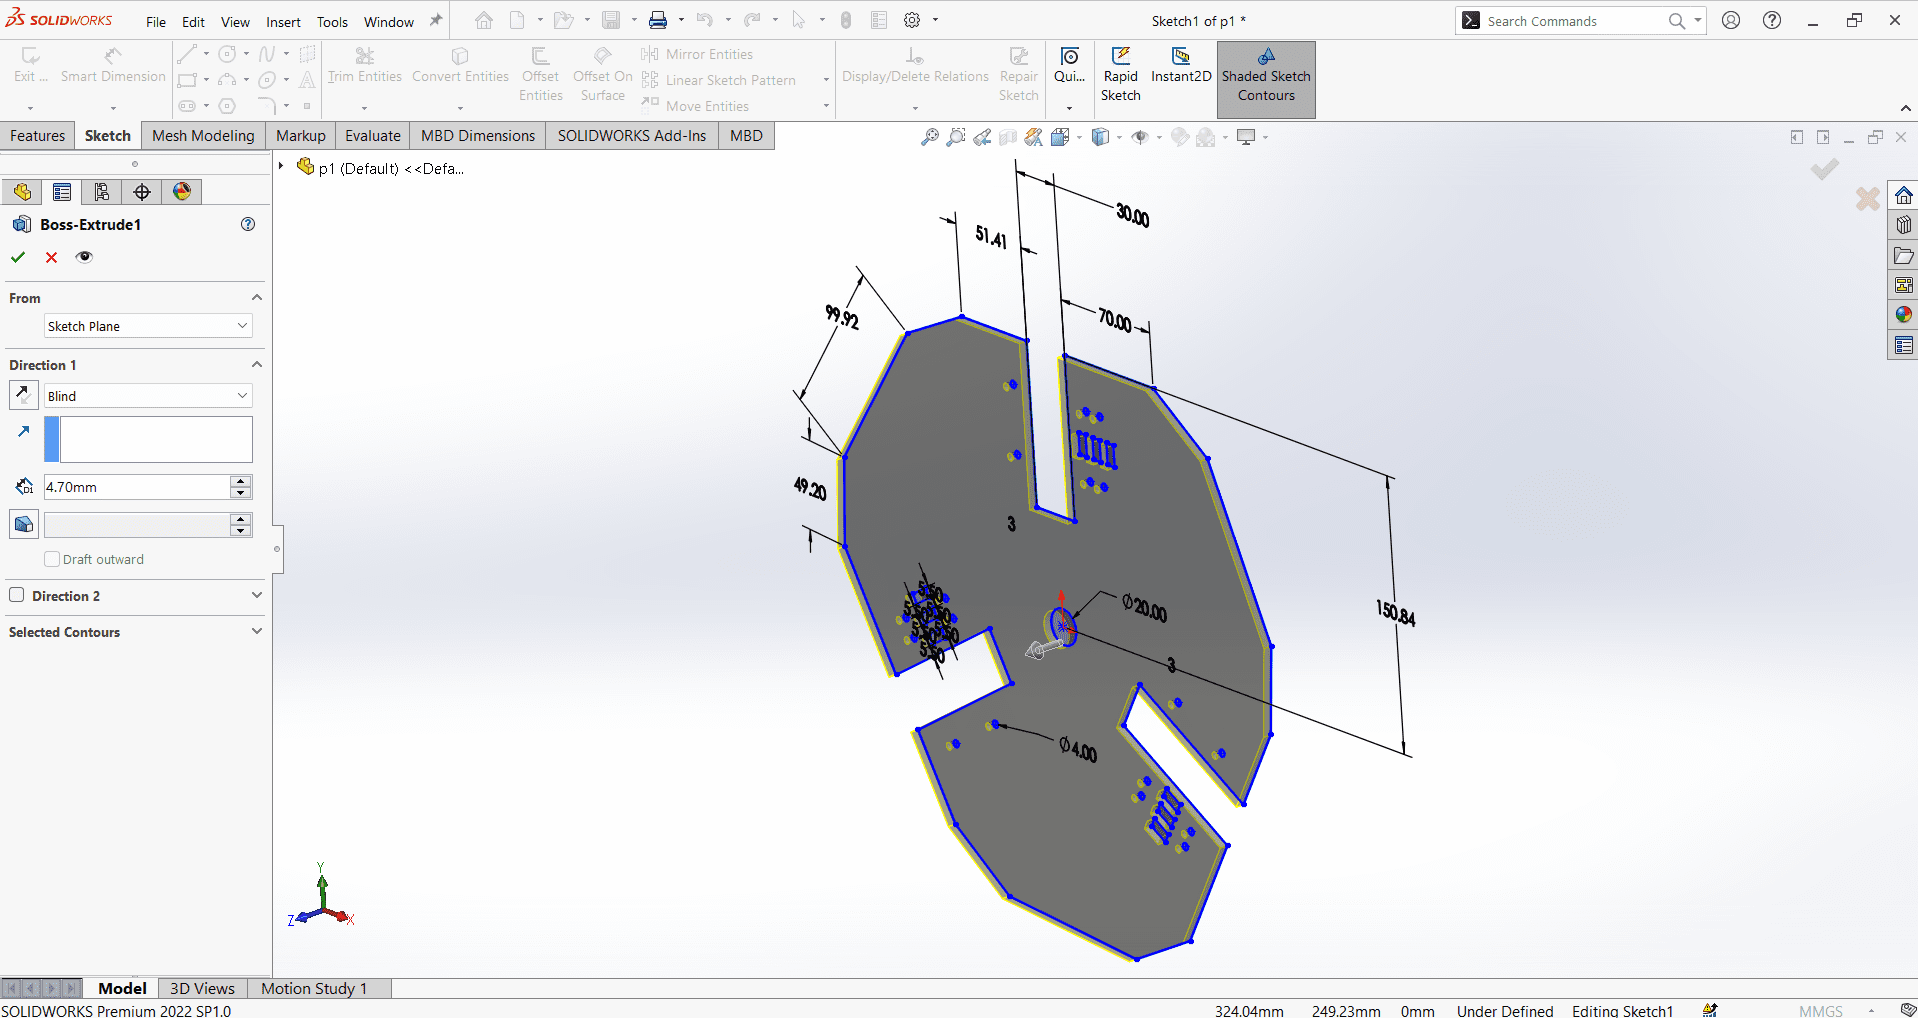Screen dimensions: 1918x1018
Task: Expand the Selected Contours section
Action: (257, 632)
